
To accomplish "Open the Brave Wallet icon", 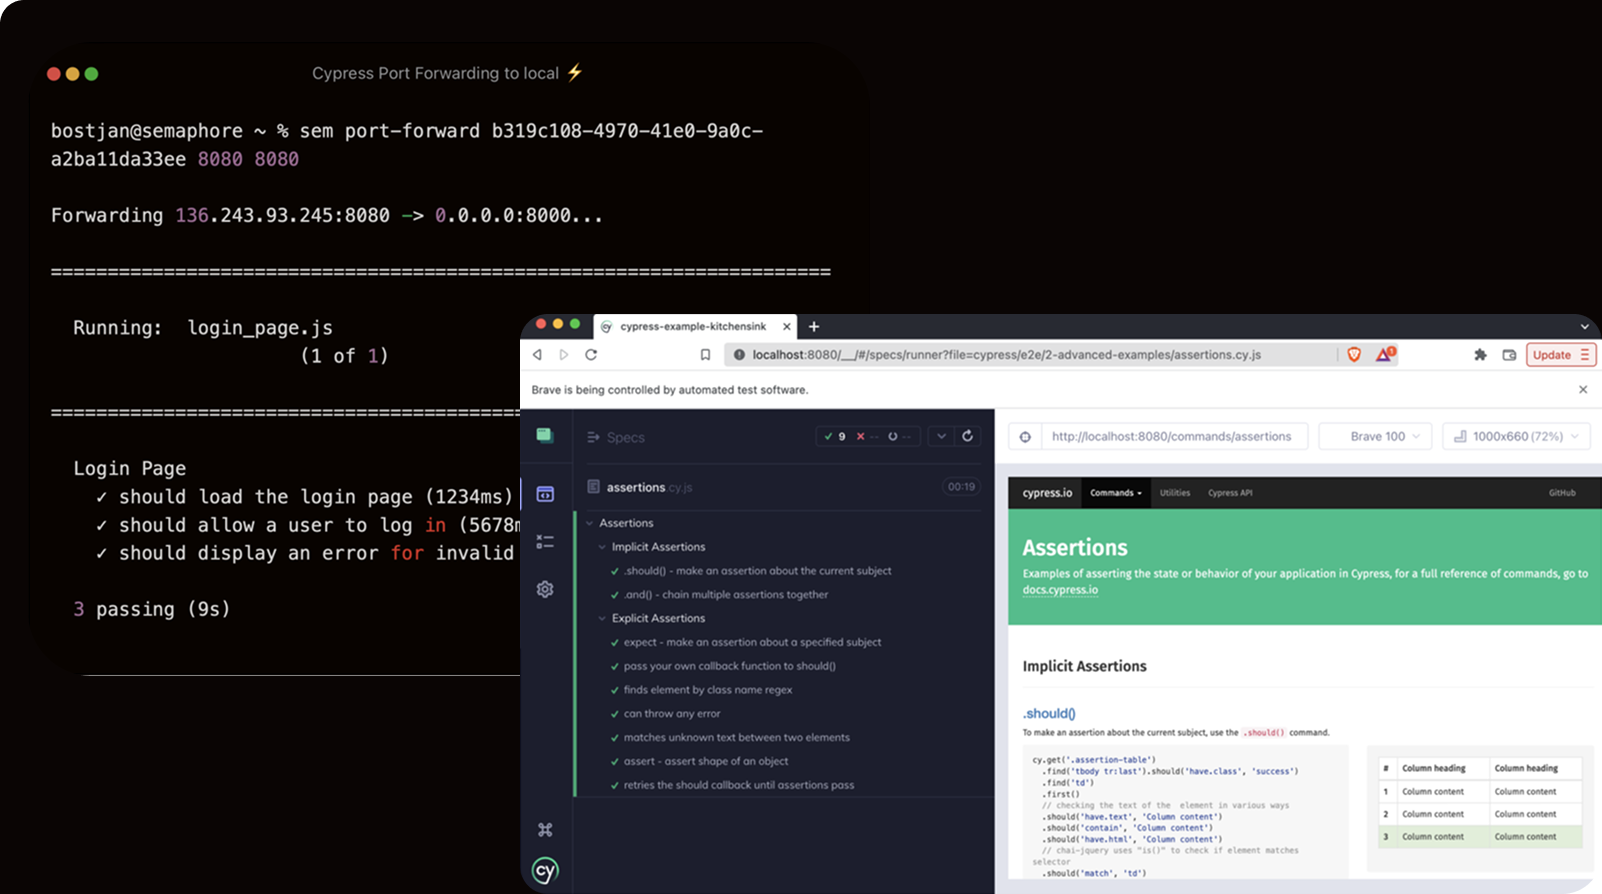I will [1509, 355].
